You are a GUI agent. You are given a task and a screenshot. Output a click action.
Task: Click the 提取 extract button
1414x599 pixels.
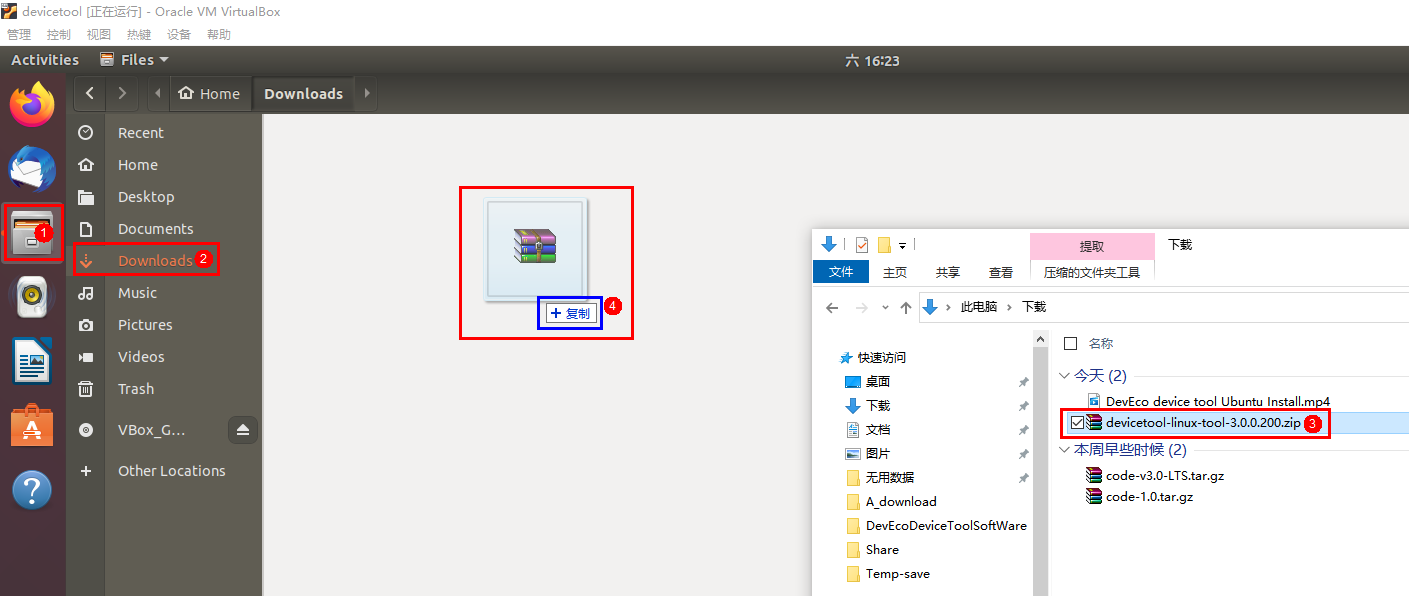click(x=1091, y=245)
